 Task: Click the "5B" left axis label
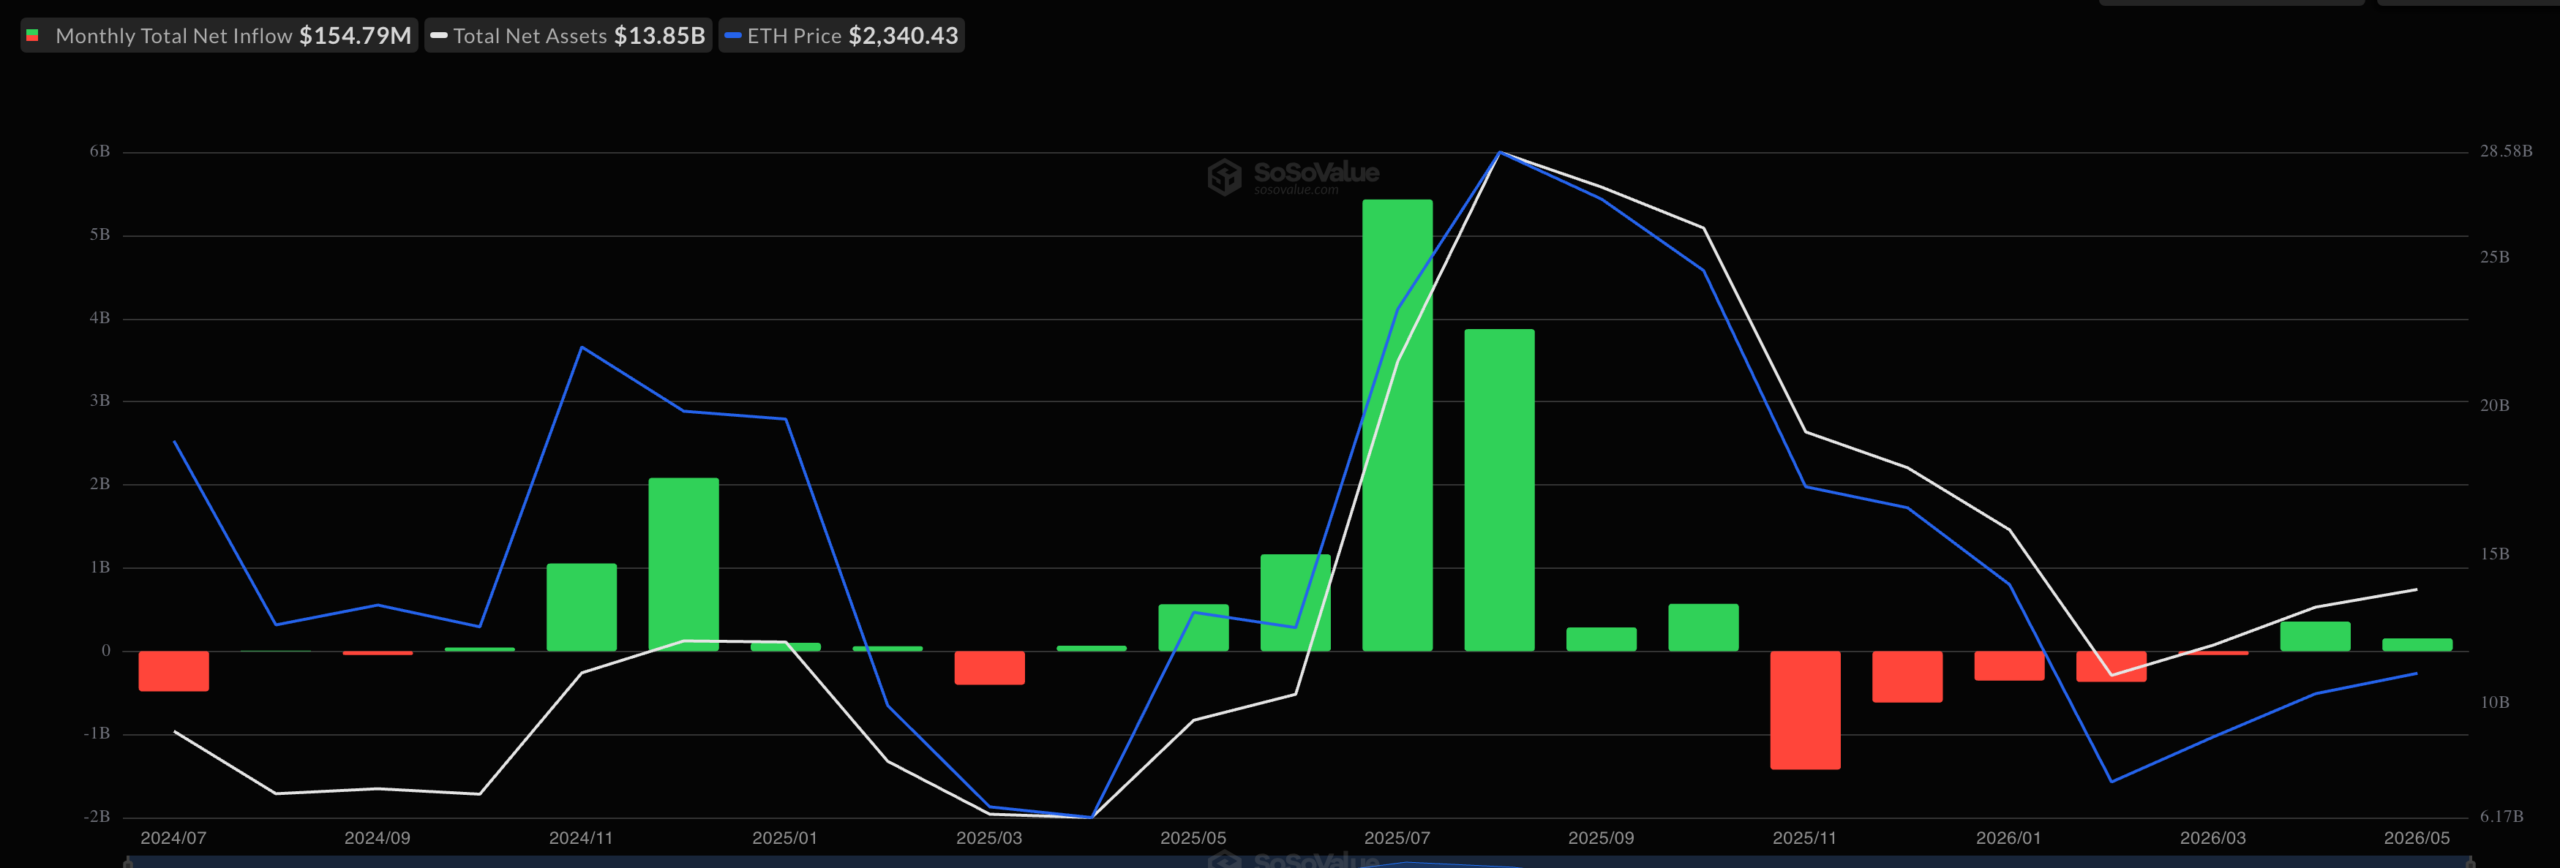tap(100, 235)
